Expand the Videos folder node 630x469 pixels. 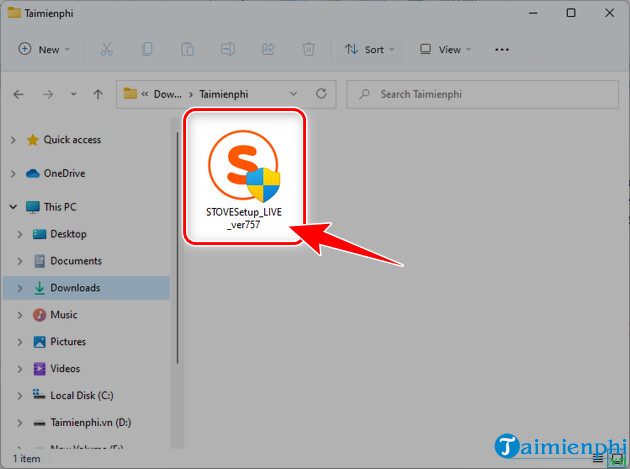[20, 369]
